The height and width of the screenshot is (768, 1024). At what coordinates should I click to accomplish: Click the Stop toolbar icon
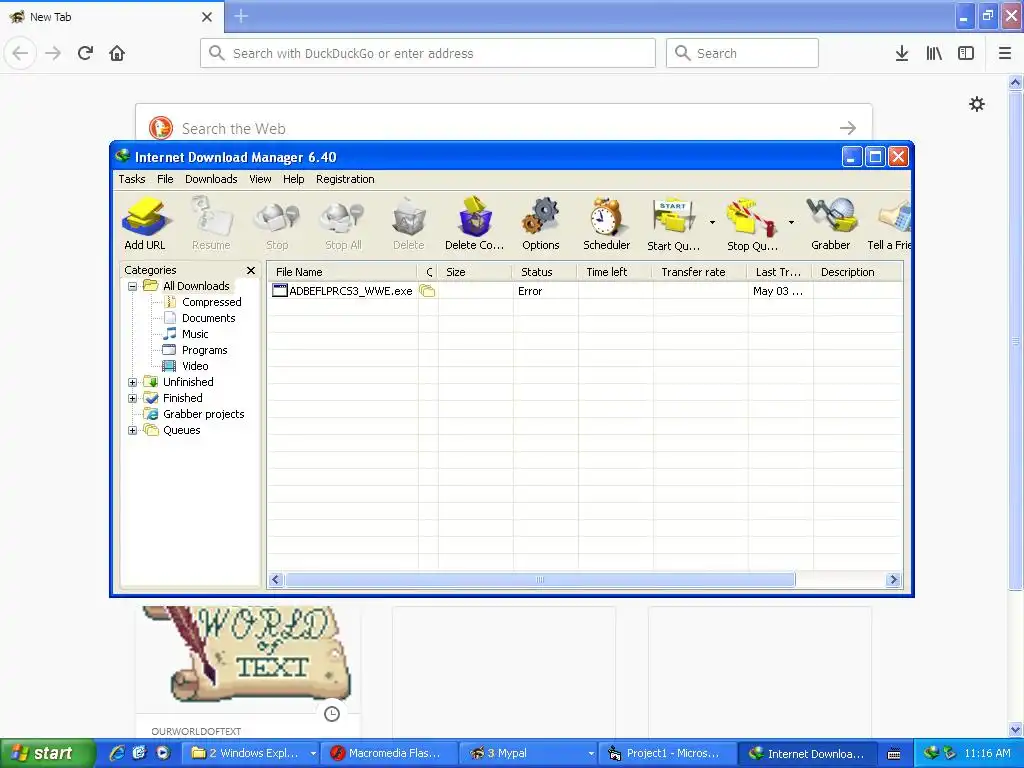click(277, 224)
